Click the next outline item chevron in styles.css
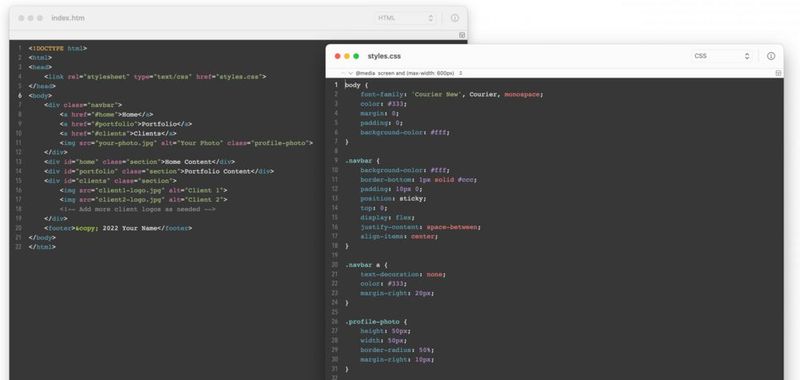 click(350, 73)
